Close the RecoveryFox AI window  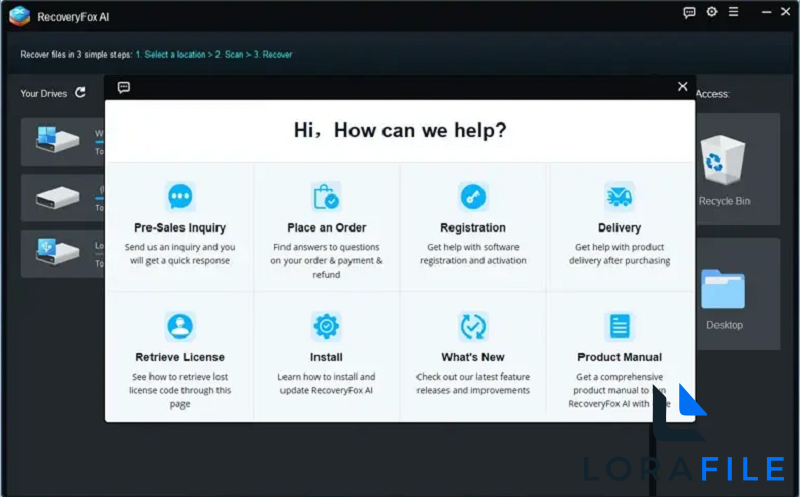(786, 11)
